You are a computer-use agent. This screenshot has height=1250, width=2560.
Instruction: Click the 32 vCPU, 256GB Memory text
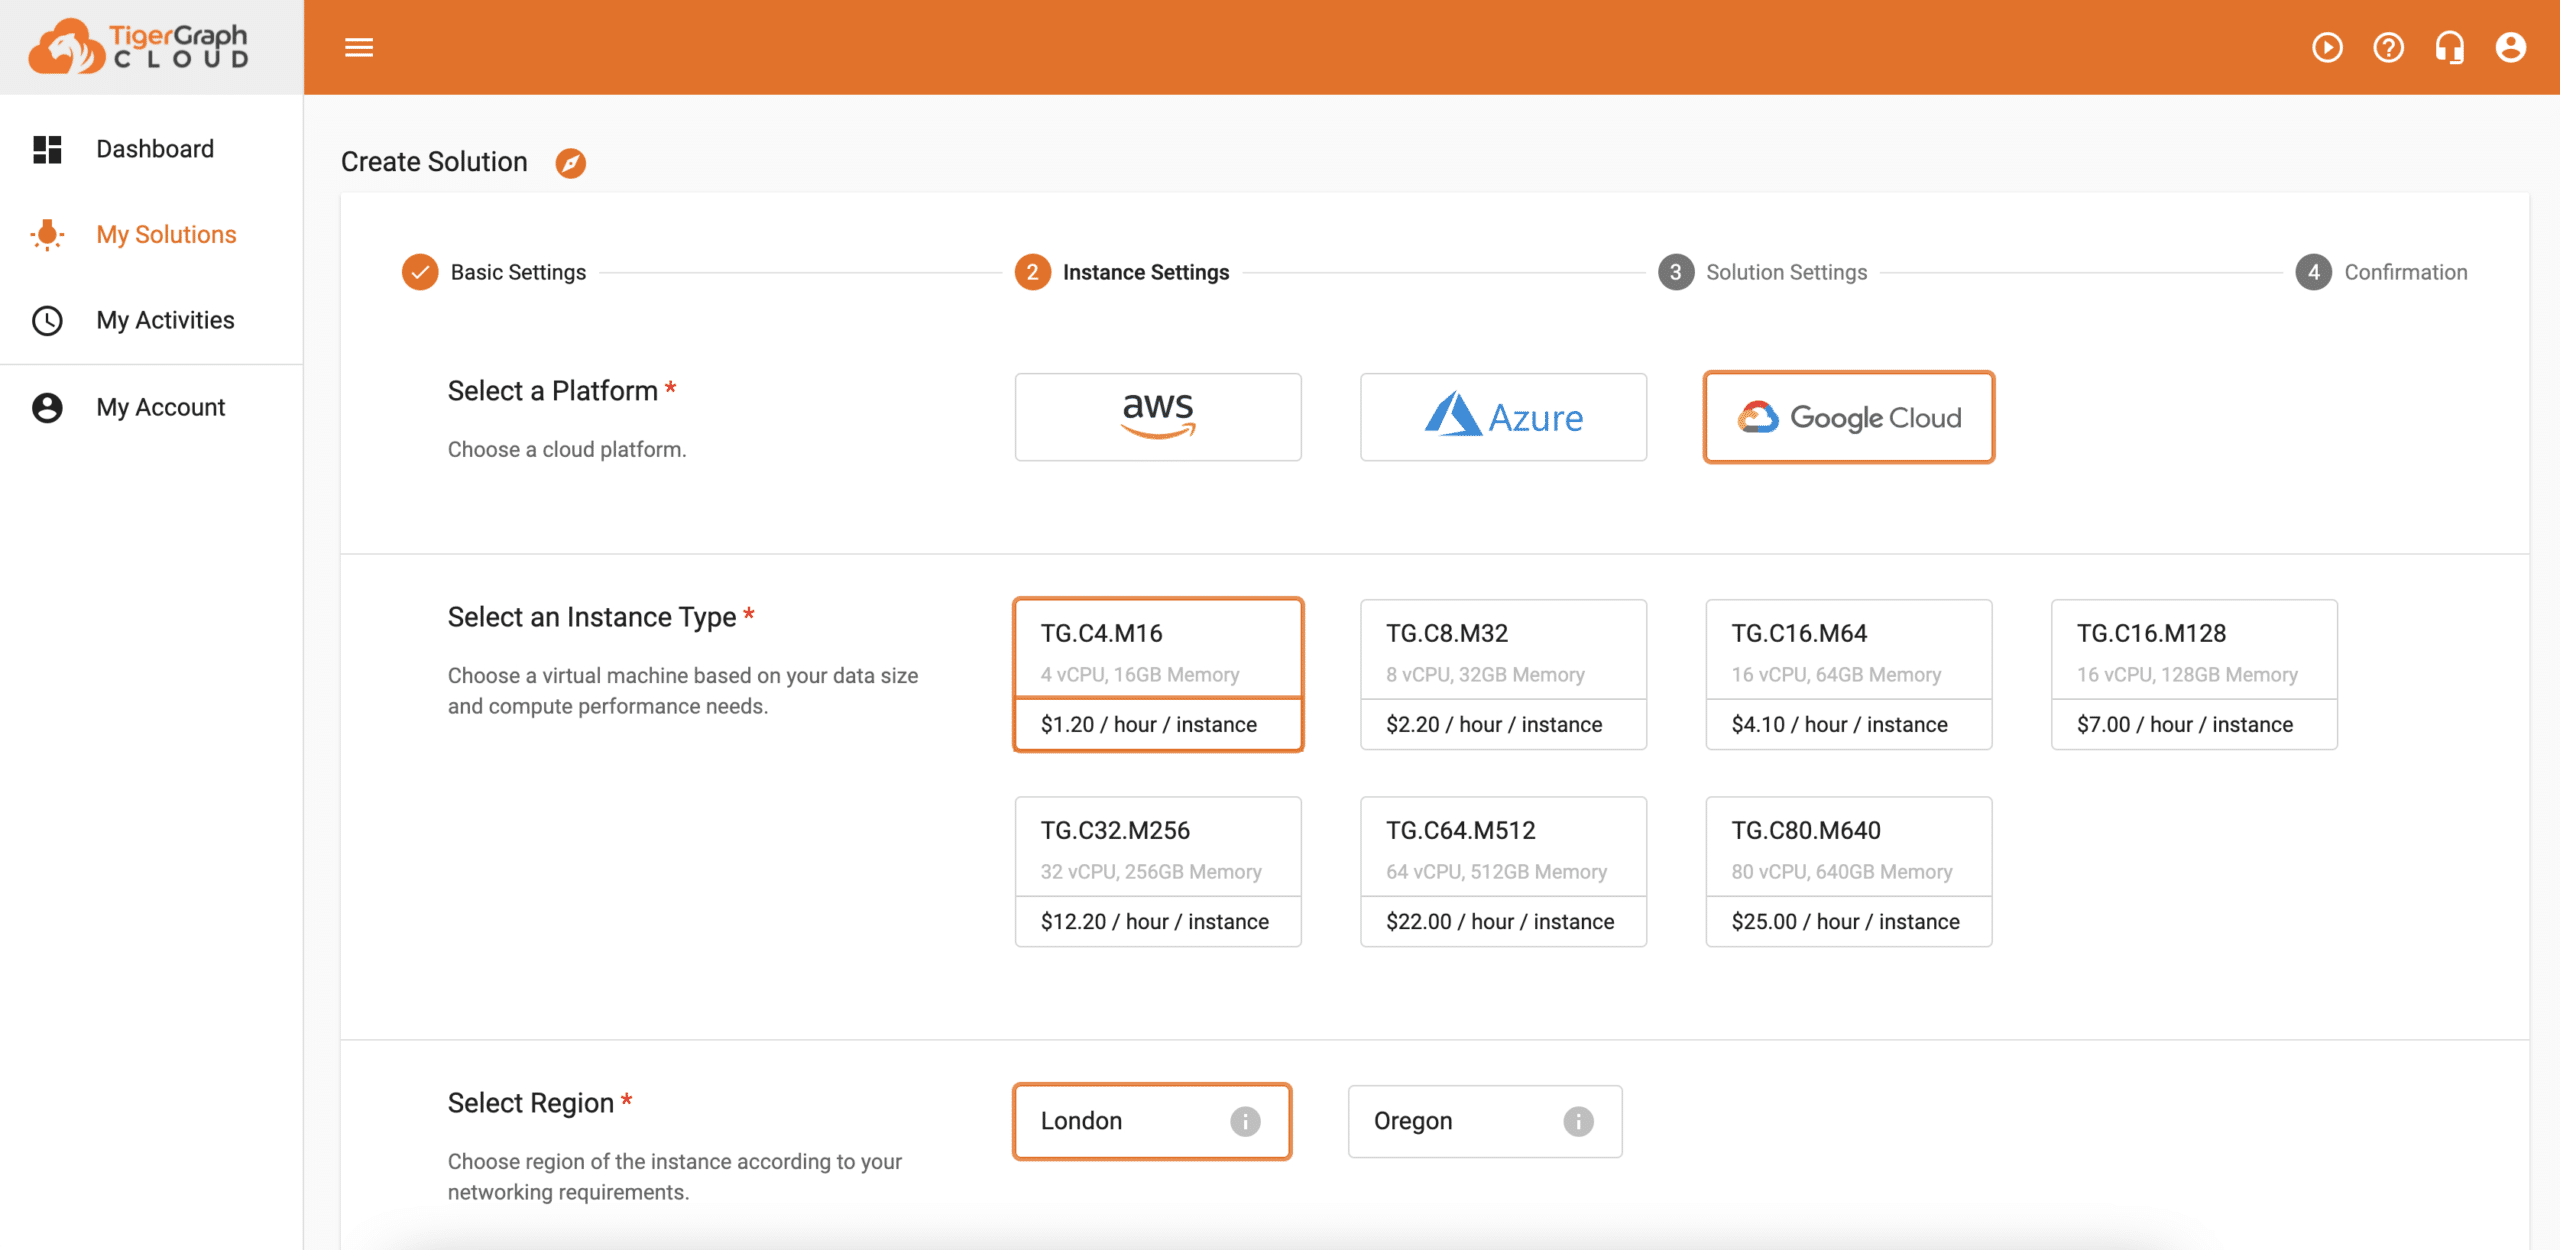[1151, 872]
